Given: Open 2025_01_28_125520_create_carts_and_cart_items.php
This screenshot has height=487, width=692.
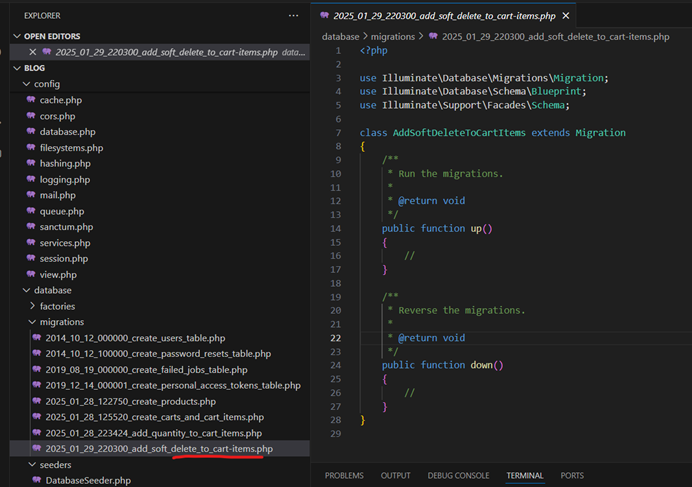Looking at the screenshot, I should (154, 417).
